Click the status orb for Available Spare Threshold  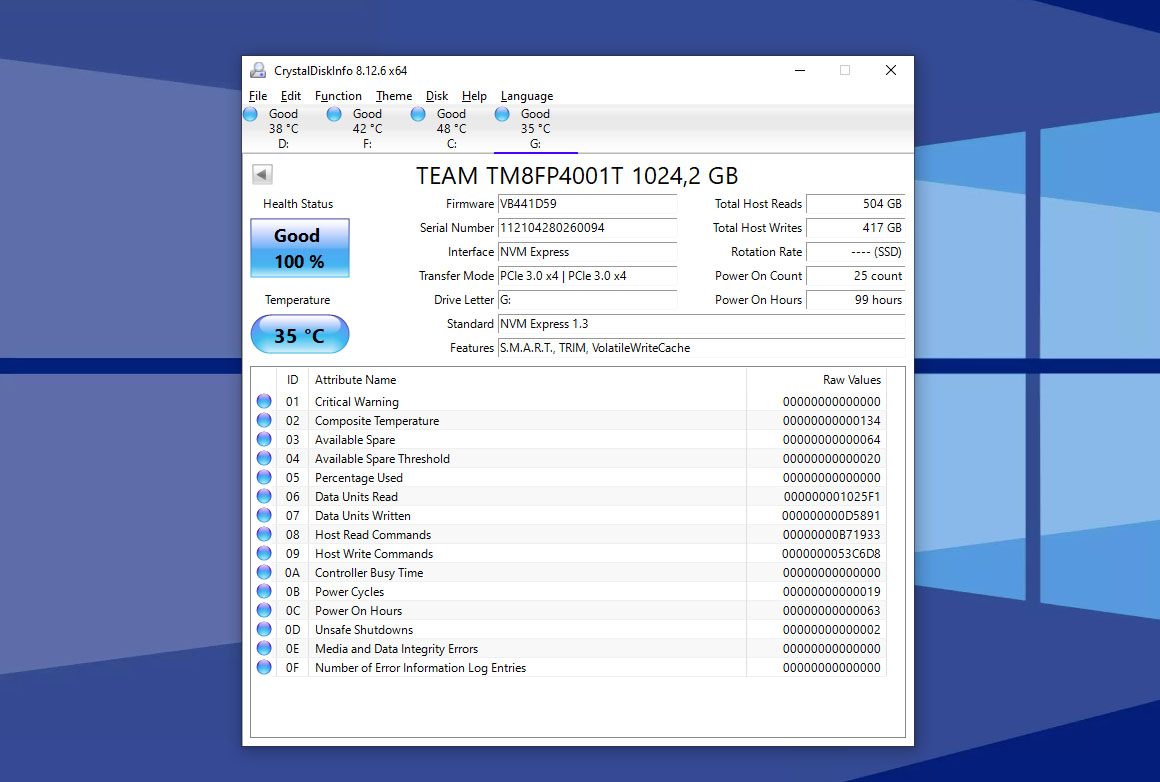point(264,458)
